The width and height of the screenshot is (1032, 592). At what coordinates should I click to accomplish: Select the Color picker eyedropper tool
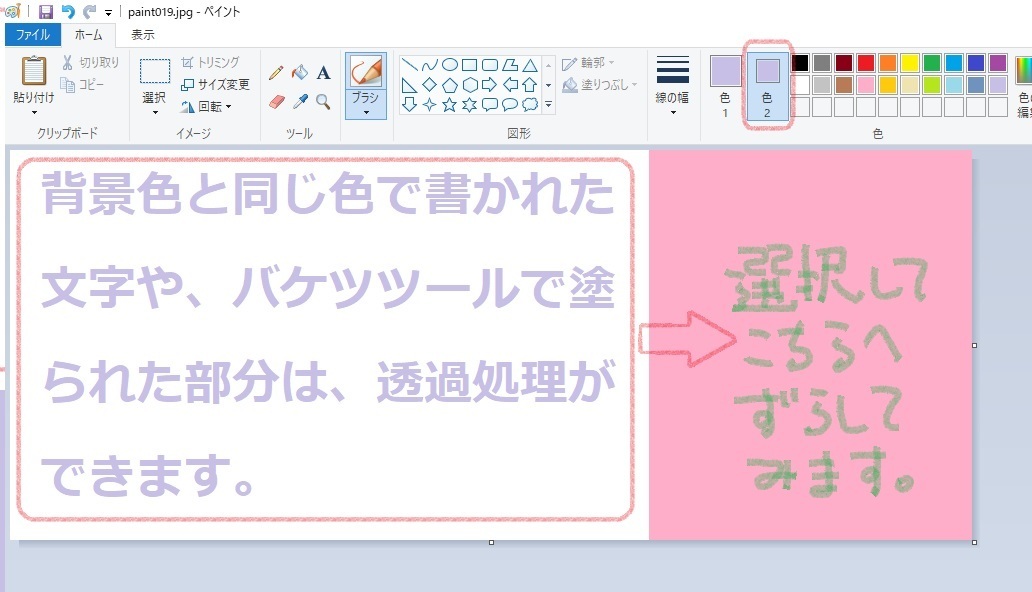300,101
